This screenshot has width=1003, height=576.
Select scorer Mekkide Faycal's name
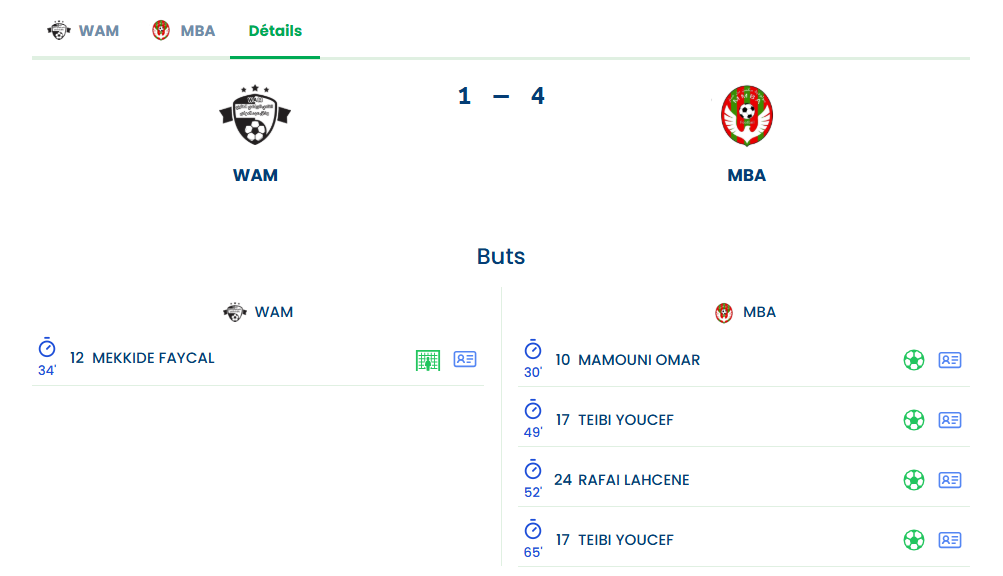pyautogui.click(x=153, y=358)
